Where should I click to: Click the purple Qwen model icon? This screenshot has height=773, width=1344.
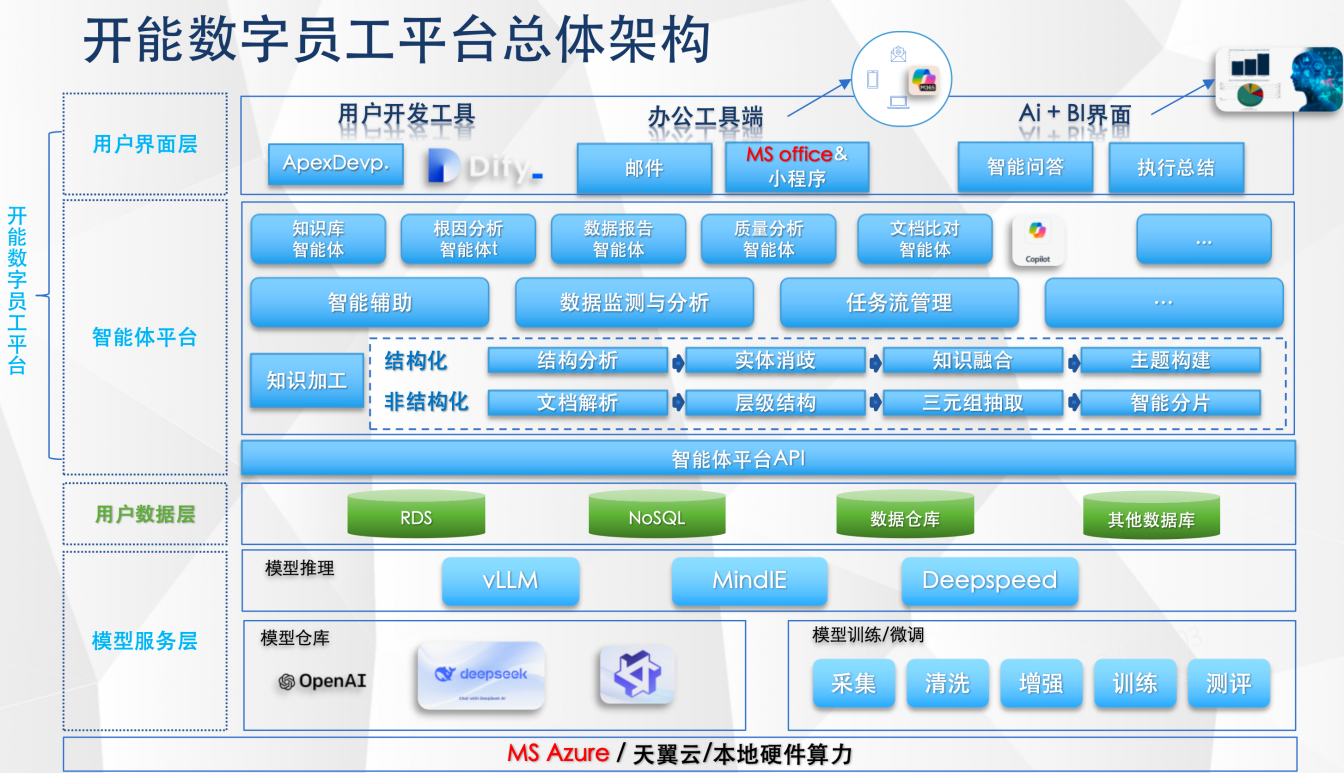[x=636, y=675]
